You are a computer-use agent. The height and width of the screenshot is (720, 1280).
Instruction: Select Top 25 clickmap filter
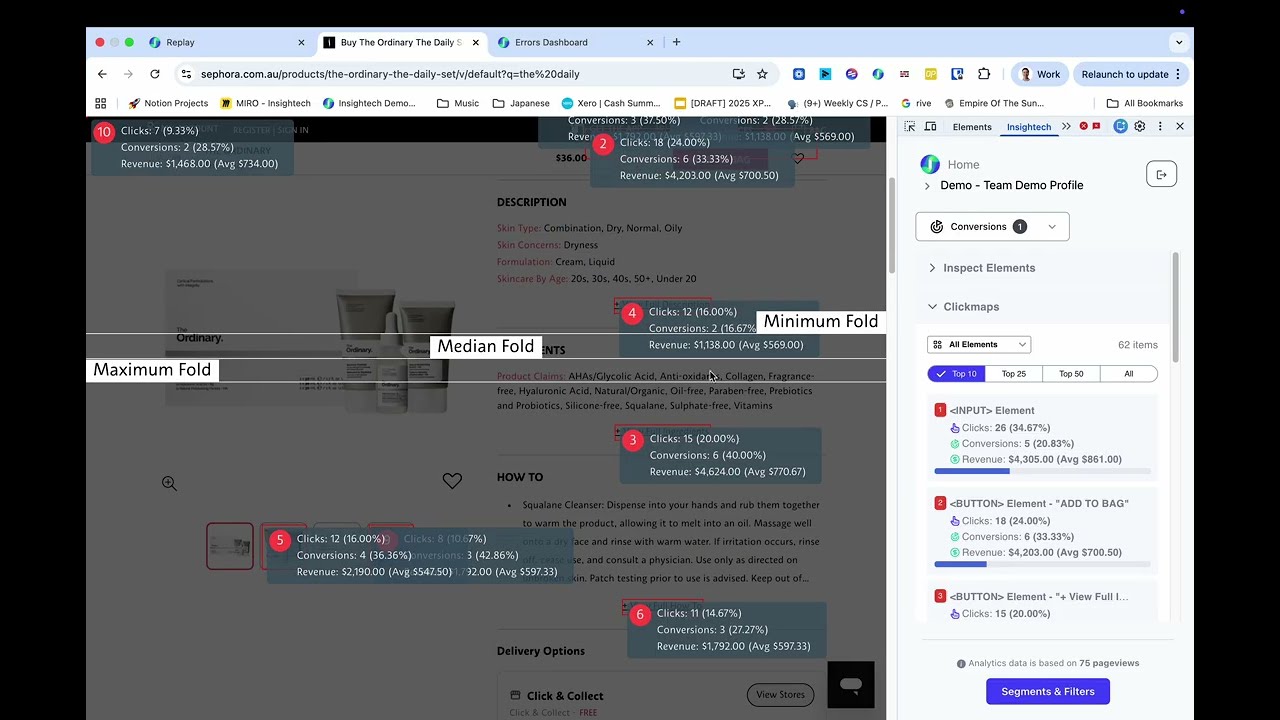click(1014, 374)
